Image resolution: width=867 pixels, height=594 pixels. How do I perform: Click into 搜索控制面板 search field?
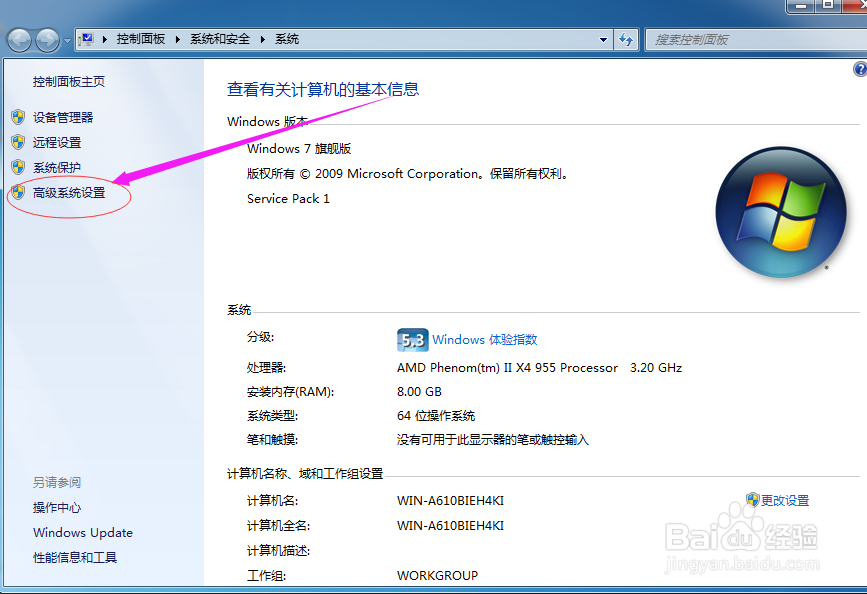click(x=756, y=40)
